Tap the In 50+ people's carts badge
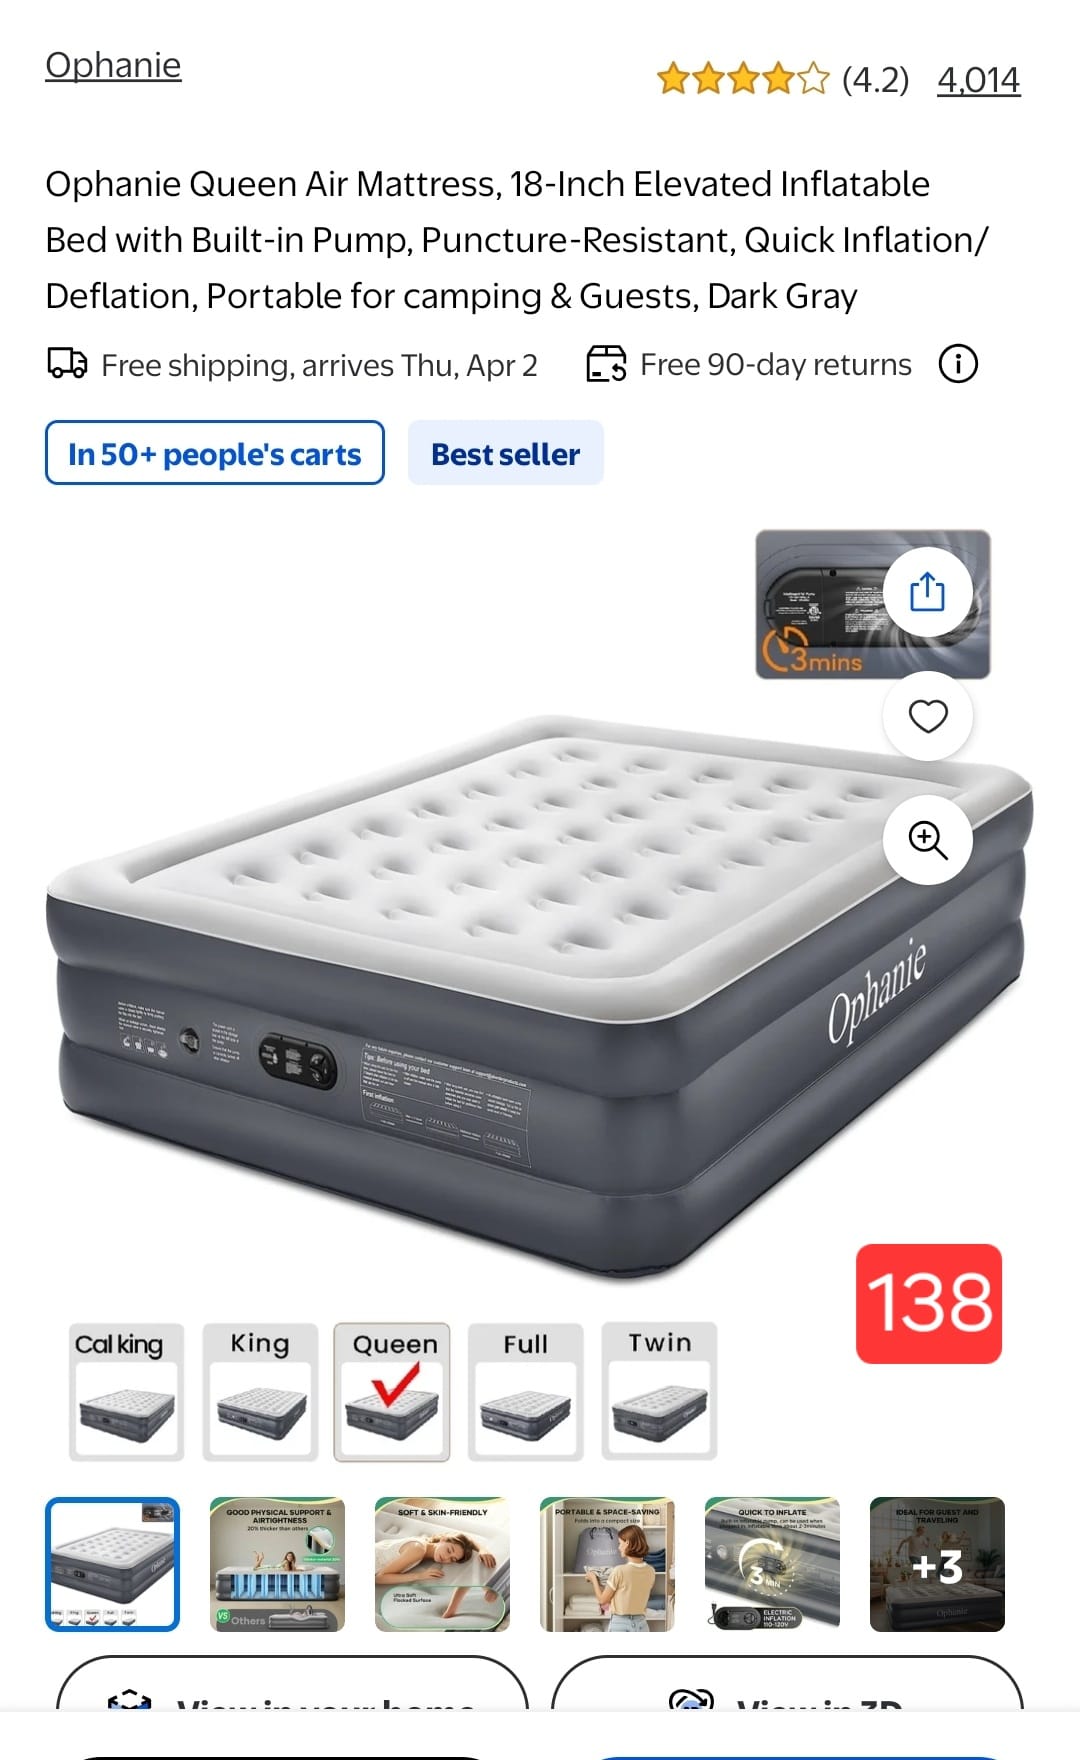Viewport: 1080px width, 1760px height. (x=215, y=453)
